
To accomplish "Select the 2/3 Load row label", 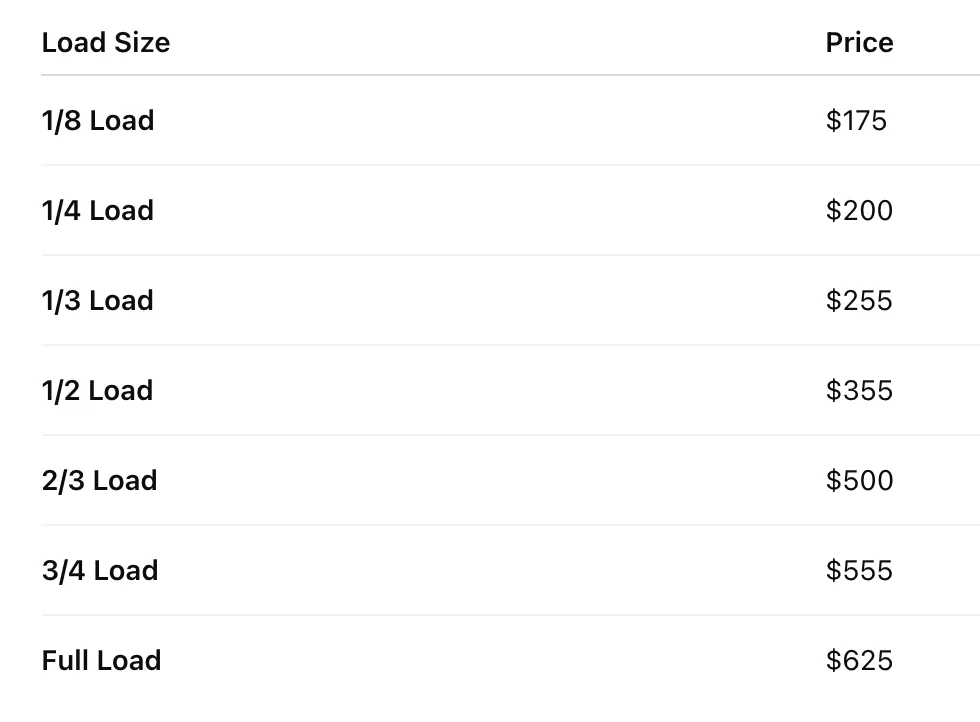I will tap(99, 481).
